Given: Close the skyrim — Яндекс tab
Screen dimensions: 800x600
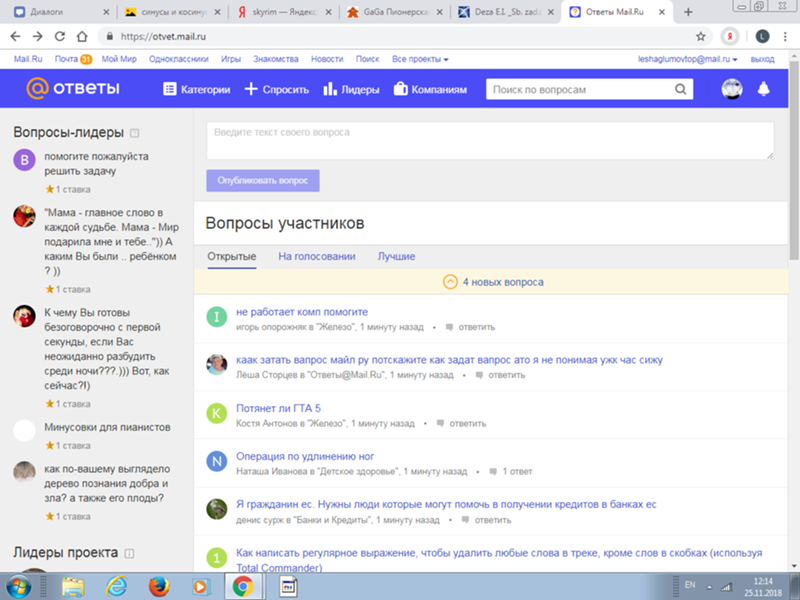Looking at the screenshot, I should 328,12.
